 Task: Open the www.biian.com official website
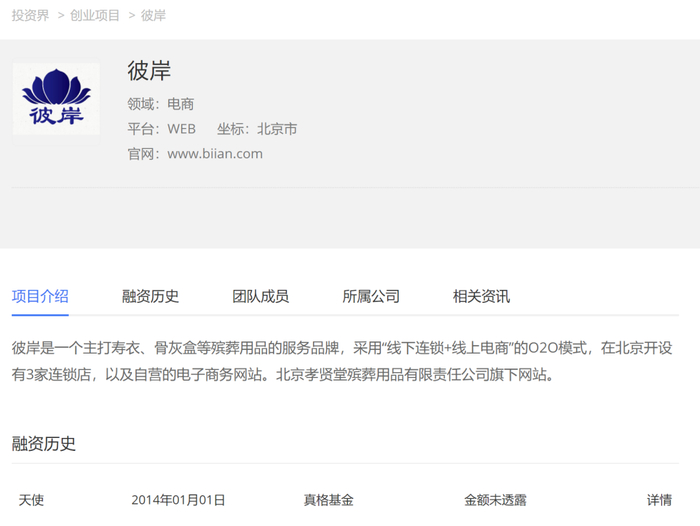click(215, 154)
